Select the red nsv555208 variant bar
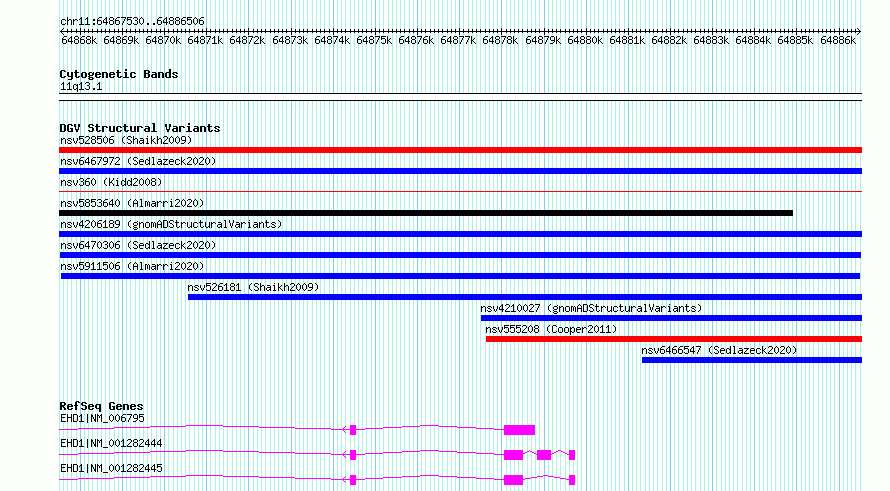 674,339
